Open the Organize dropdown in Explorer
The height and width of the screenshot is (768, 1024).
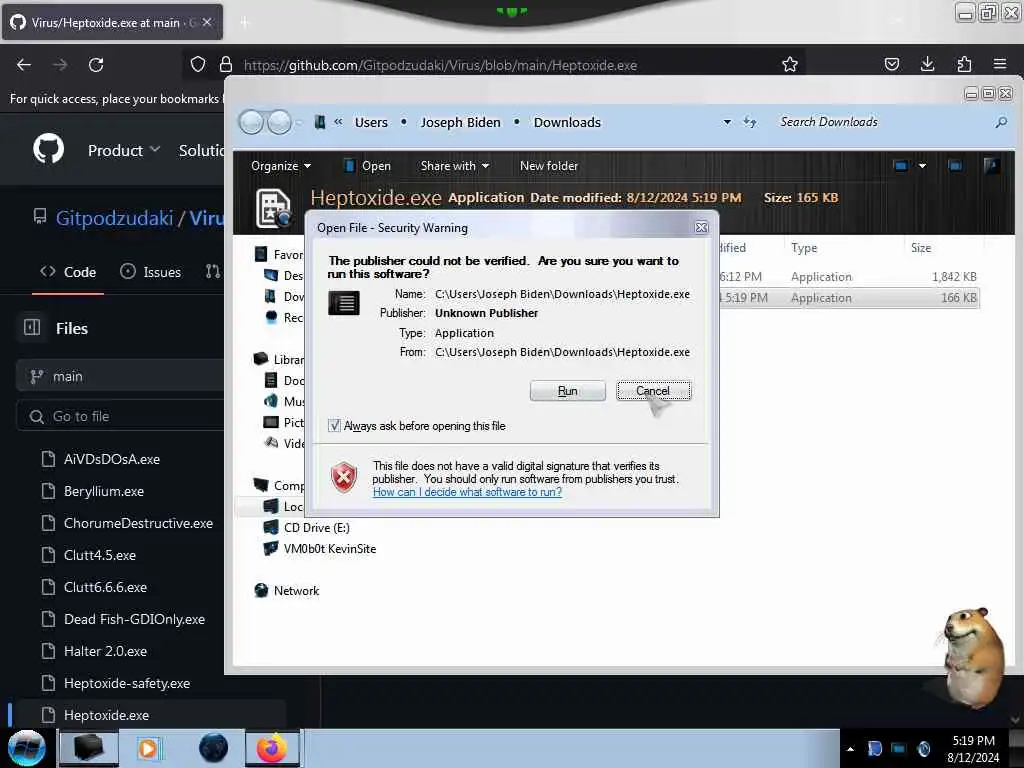click(281, 166)
